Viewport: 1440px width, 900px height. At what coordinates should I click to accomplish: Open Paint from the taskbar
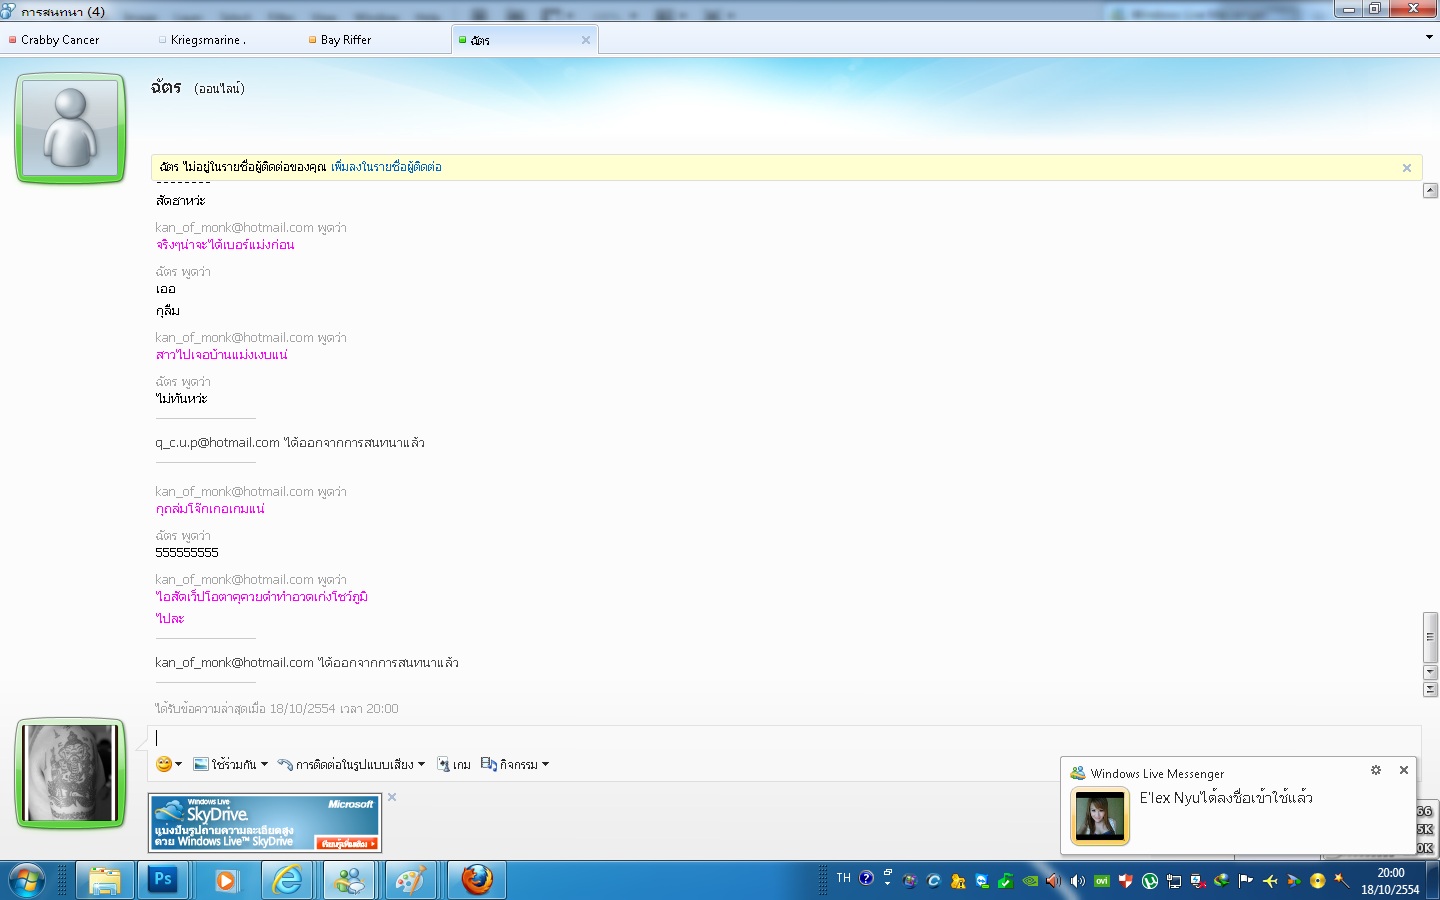click(x=411, y=880)
